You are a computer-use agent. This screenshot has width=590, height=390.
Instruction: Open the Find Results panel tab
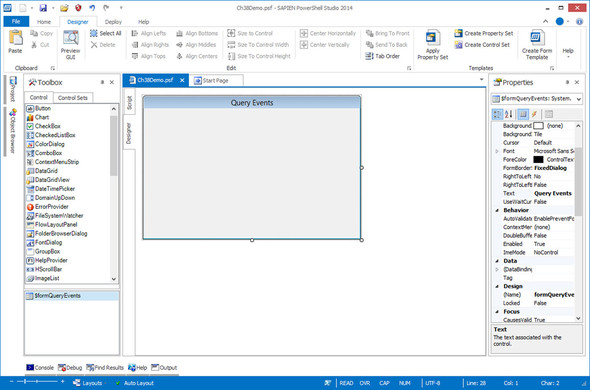click(105, 367)
